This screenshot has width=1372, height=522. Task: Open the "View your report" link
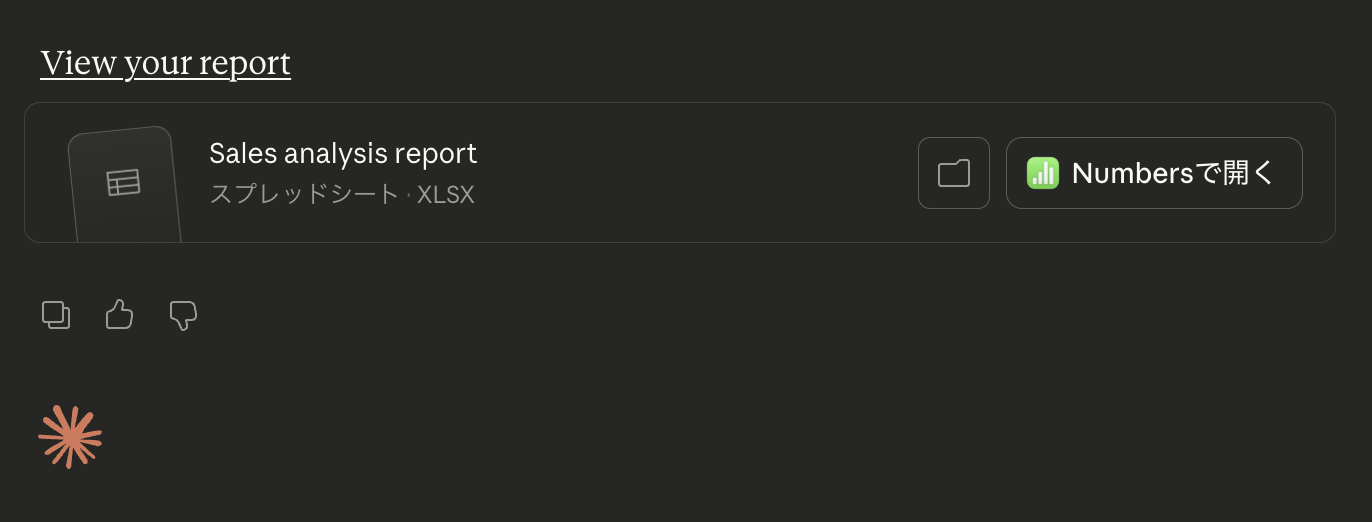coord(165,63)
